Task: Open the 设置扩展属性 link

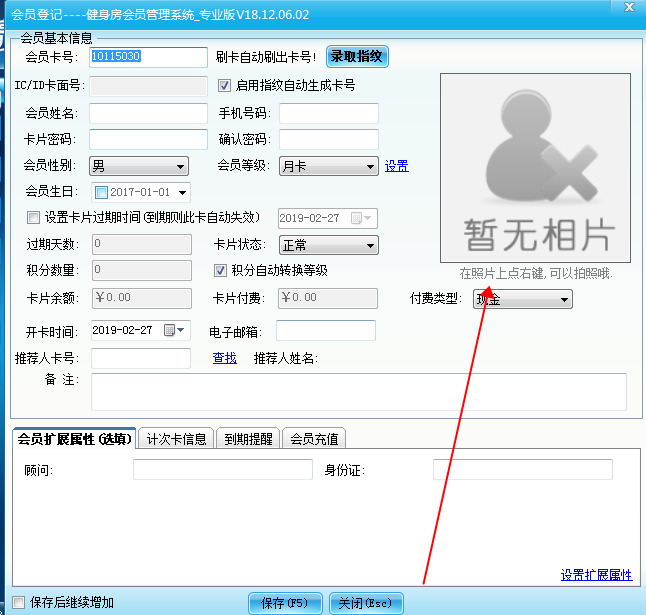Action: (x=596, y=575)
